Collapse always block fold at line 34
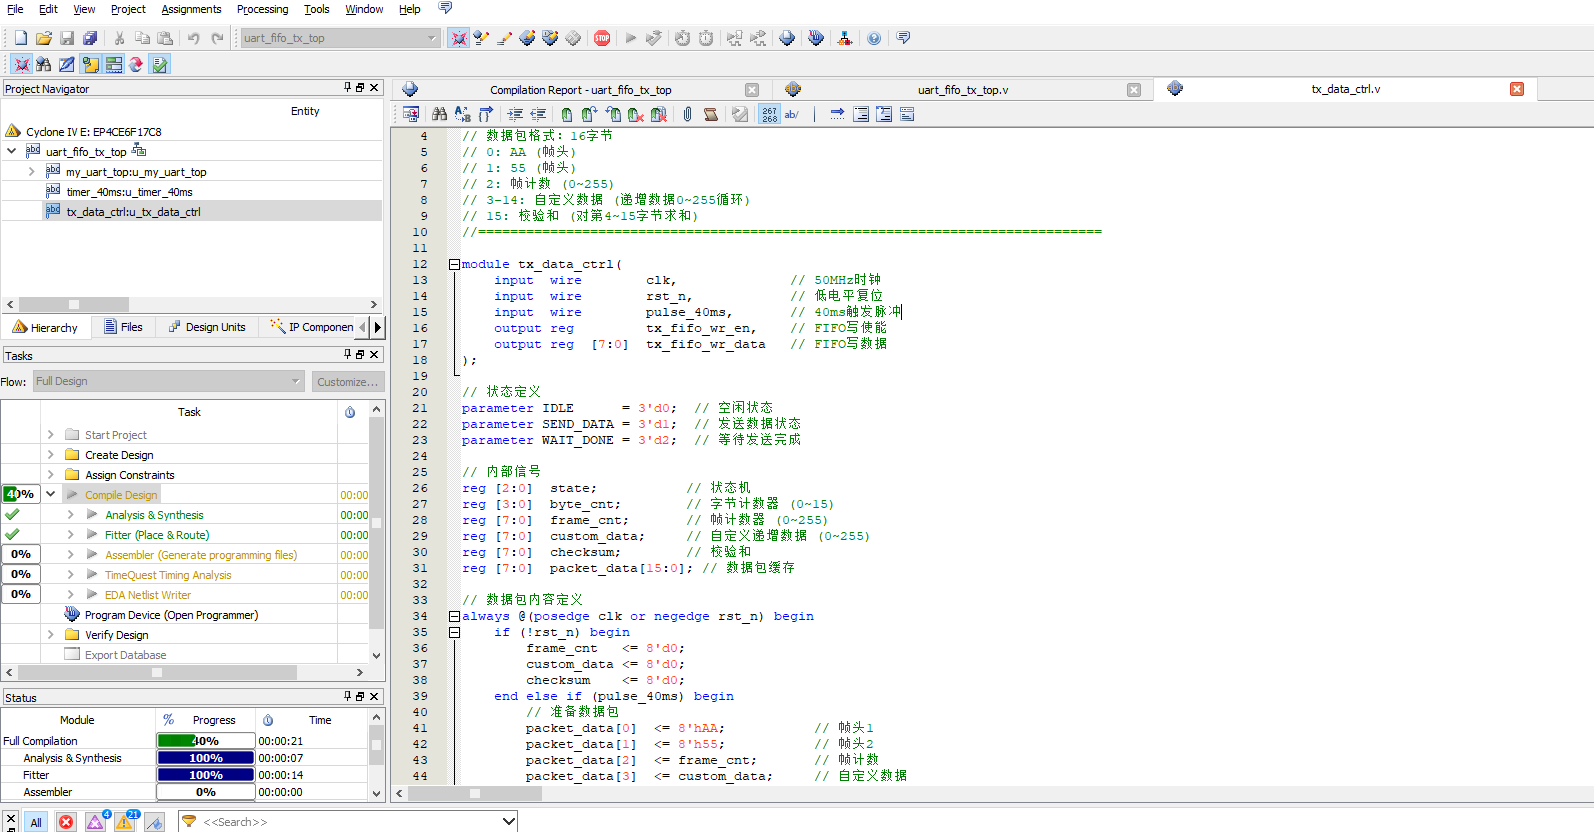 pyautogui.click(x=454, y=617)
